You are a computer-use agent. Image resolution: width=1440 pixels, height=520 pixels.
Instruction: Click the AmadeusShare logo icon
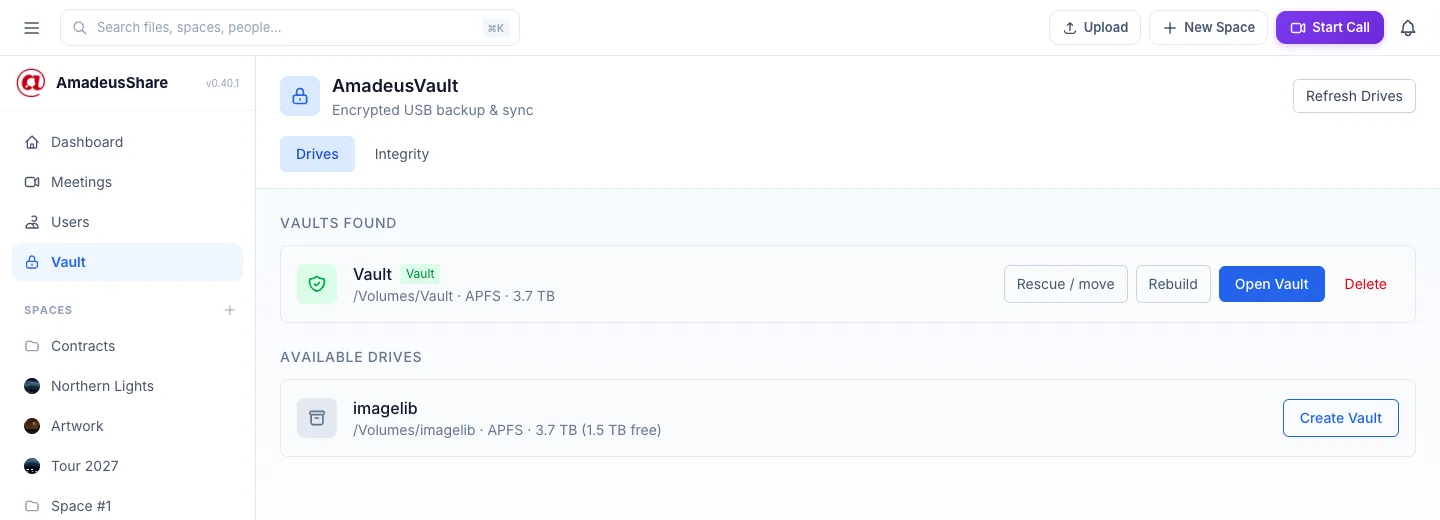click(31, 83)
